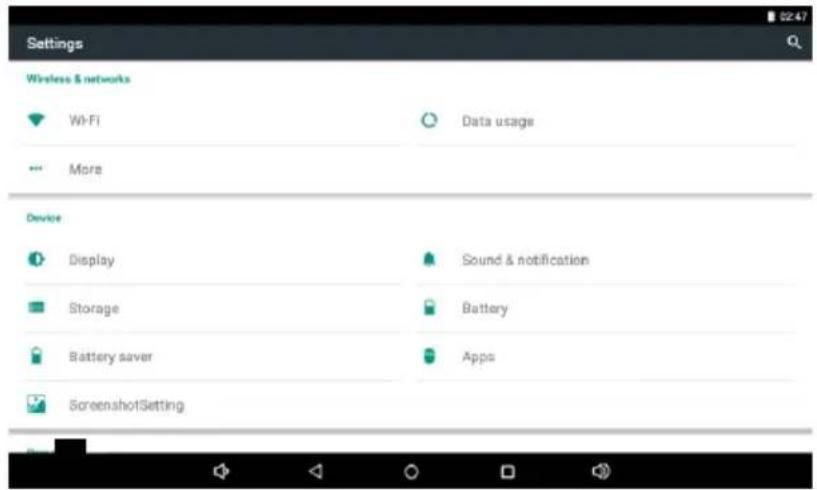Open the Settings search magnifier icon

(794, 42)
